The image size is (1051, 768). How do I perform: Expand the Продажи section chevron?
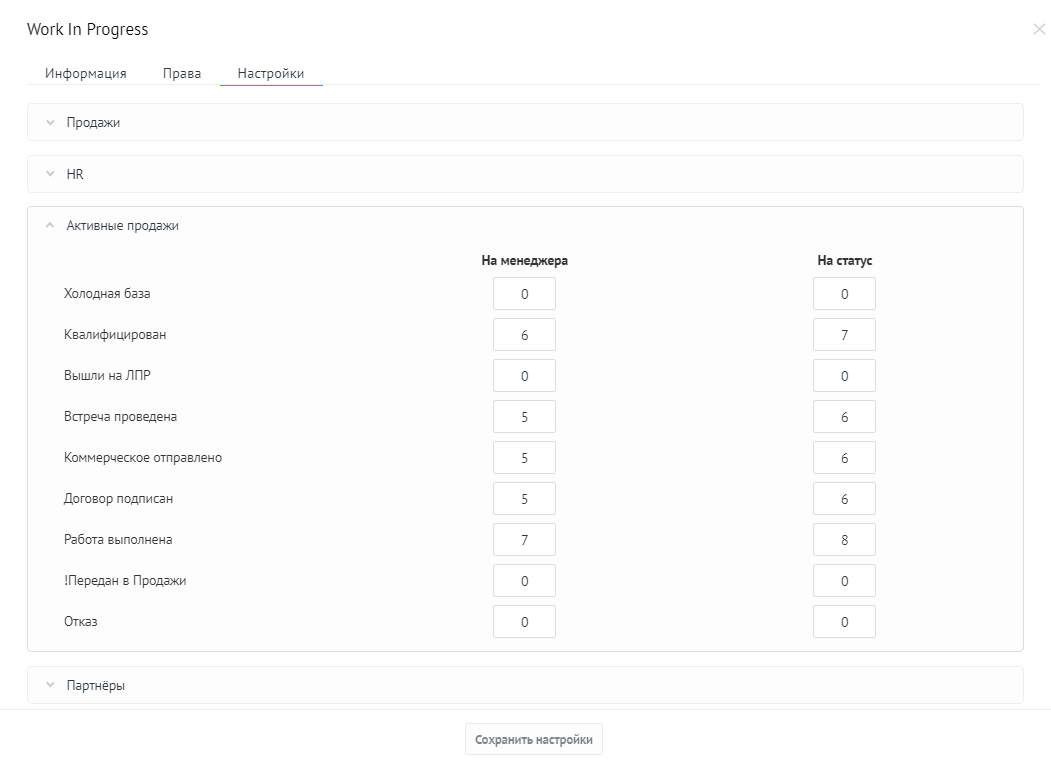pos(50,123)
